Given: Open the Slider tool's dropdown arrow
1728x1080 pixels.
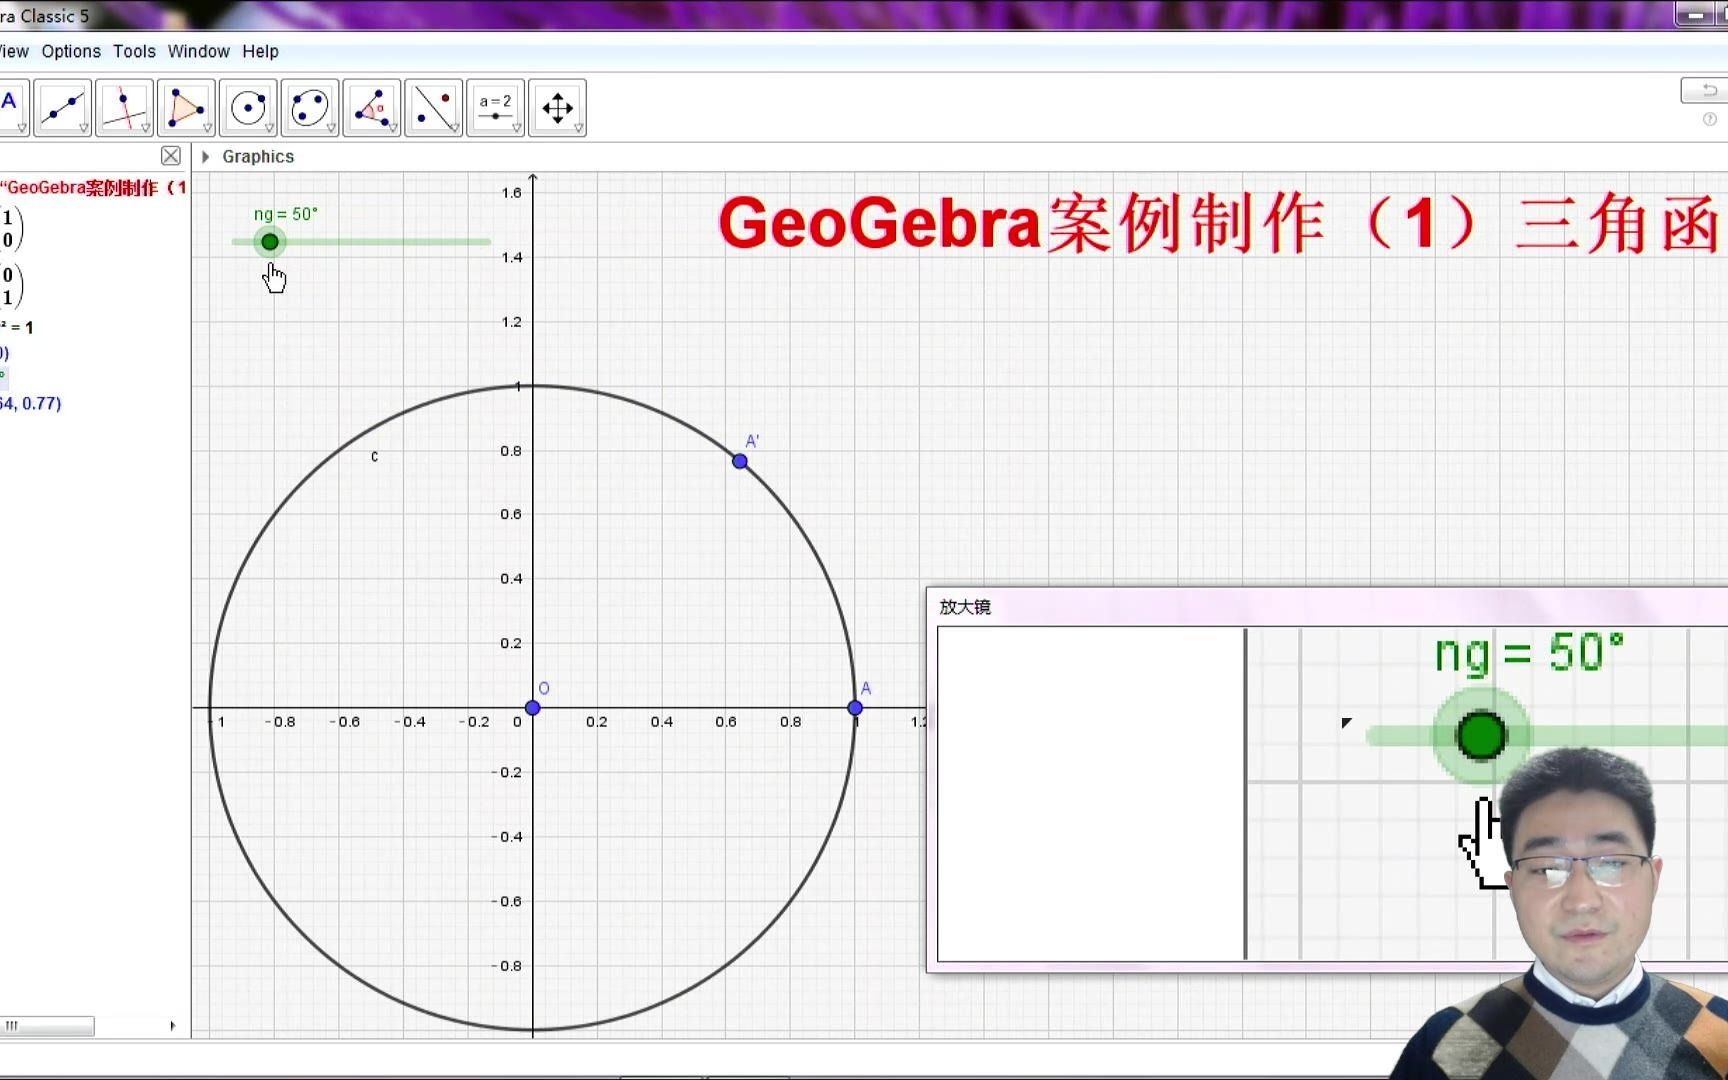Looking at the screenshot, I should 517,128.
